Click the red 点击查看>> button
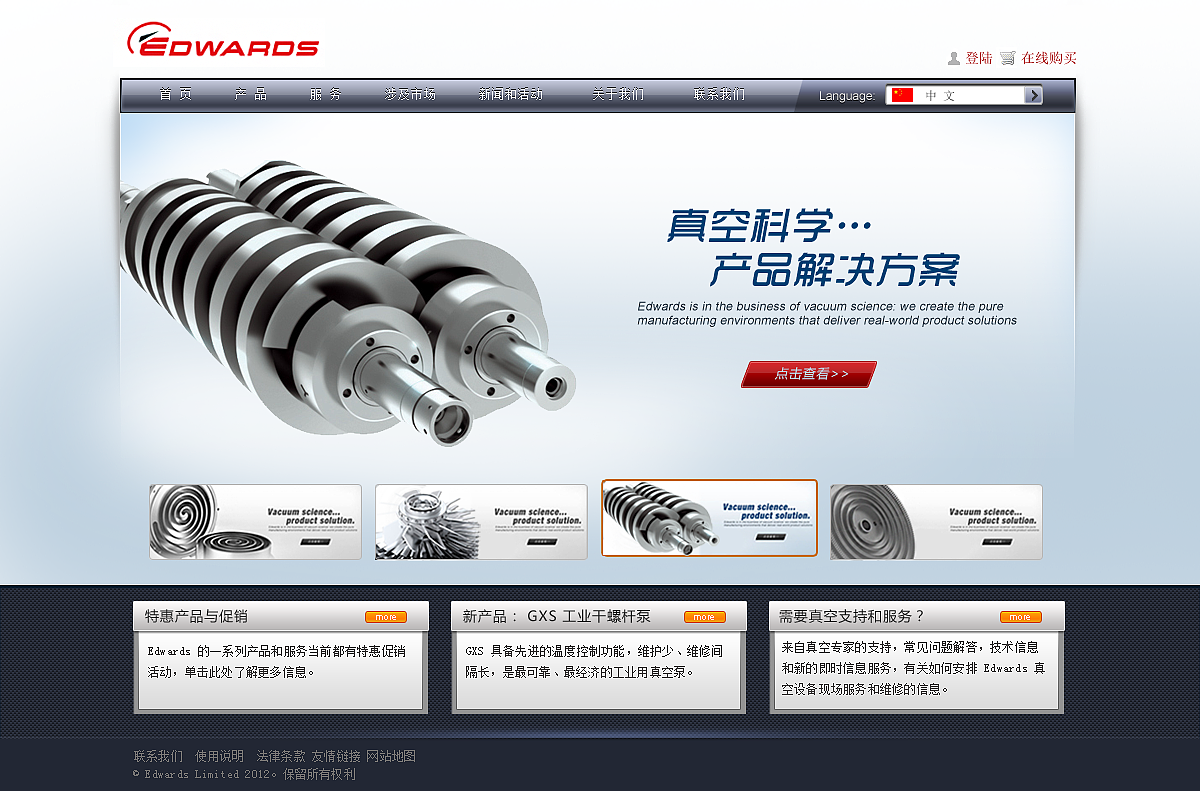The height and width of the screenshot is (791, 1200). (x=809, y=374)
